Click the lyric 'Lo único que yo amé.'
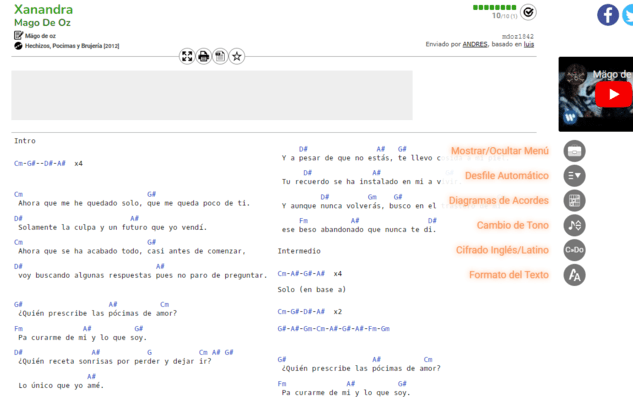640x400 pixels. click(61, 385)
